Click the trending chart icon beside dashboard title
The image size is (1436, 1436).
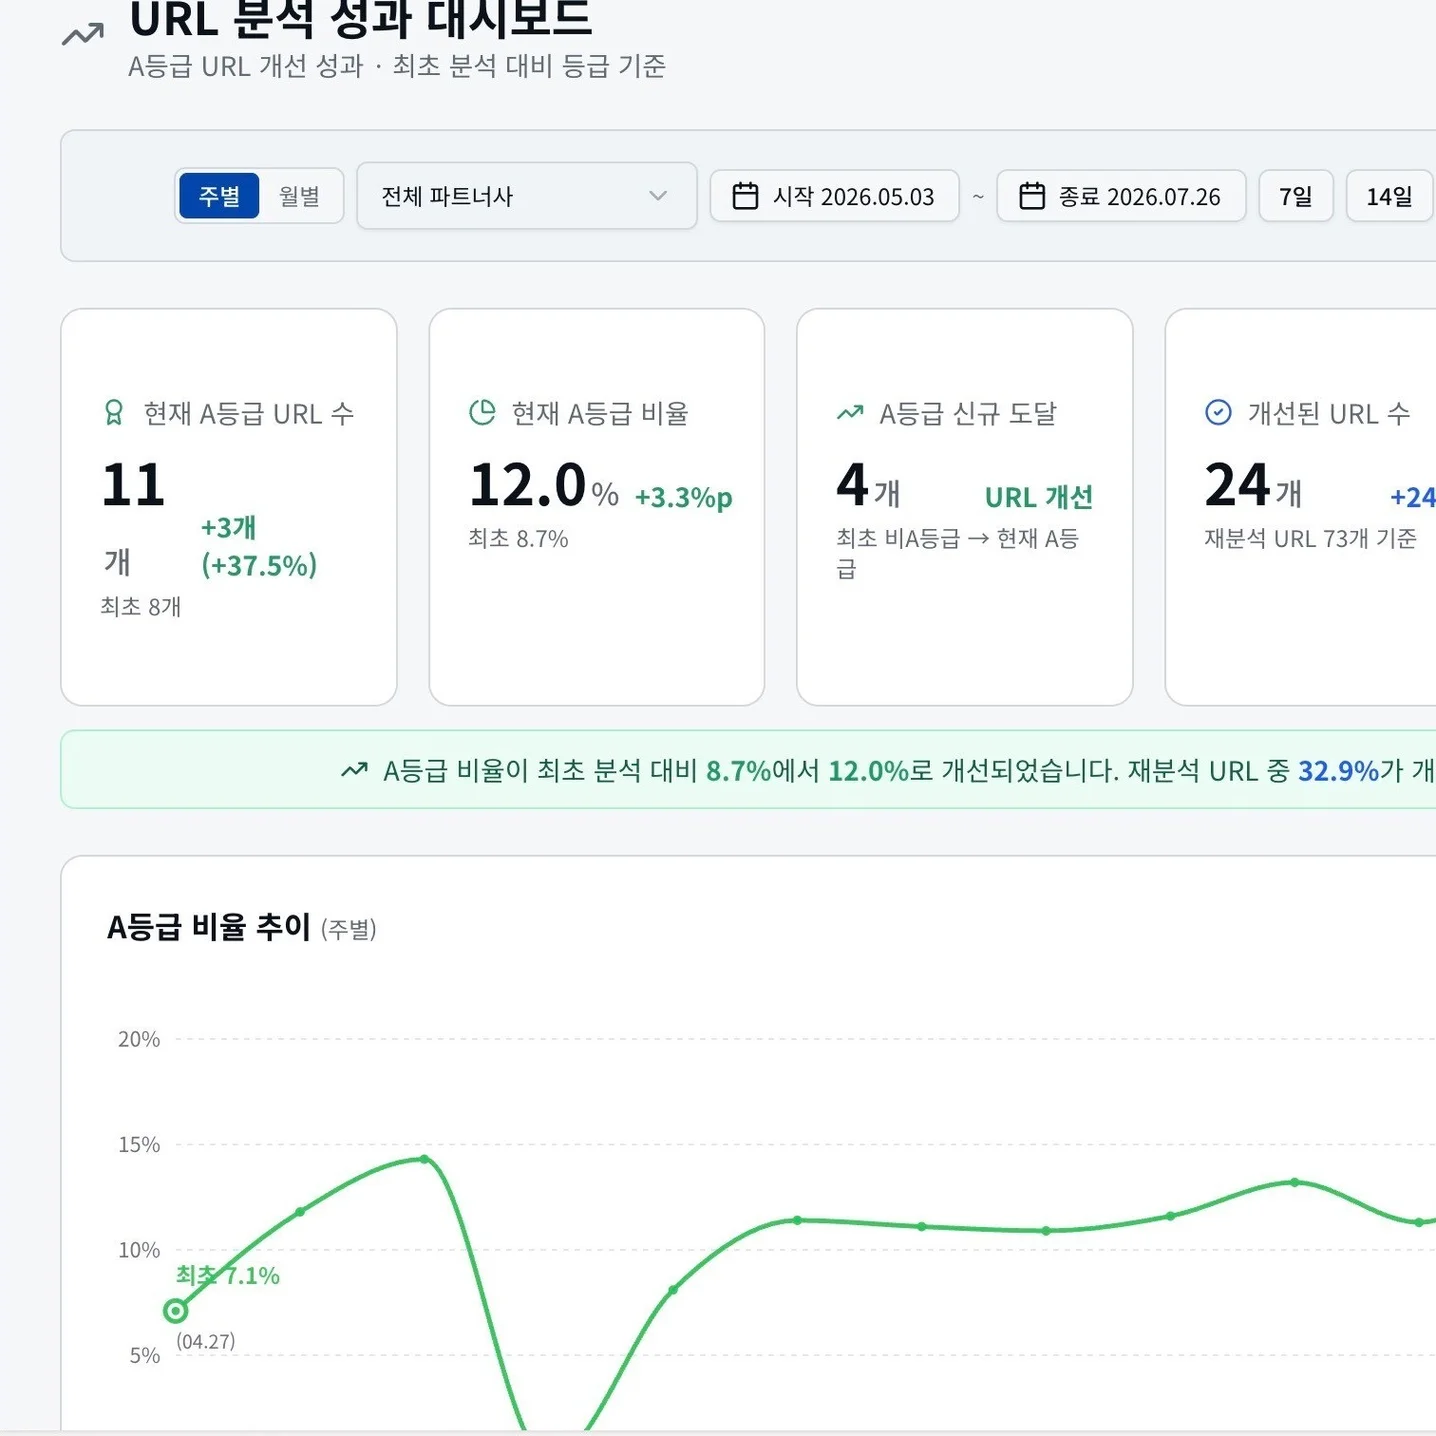[x=82, y=35]
